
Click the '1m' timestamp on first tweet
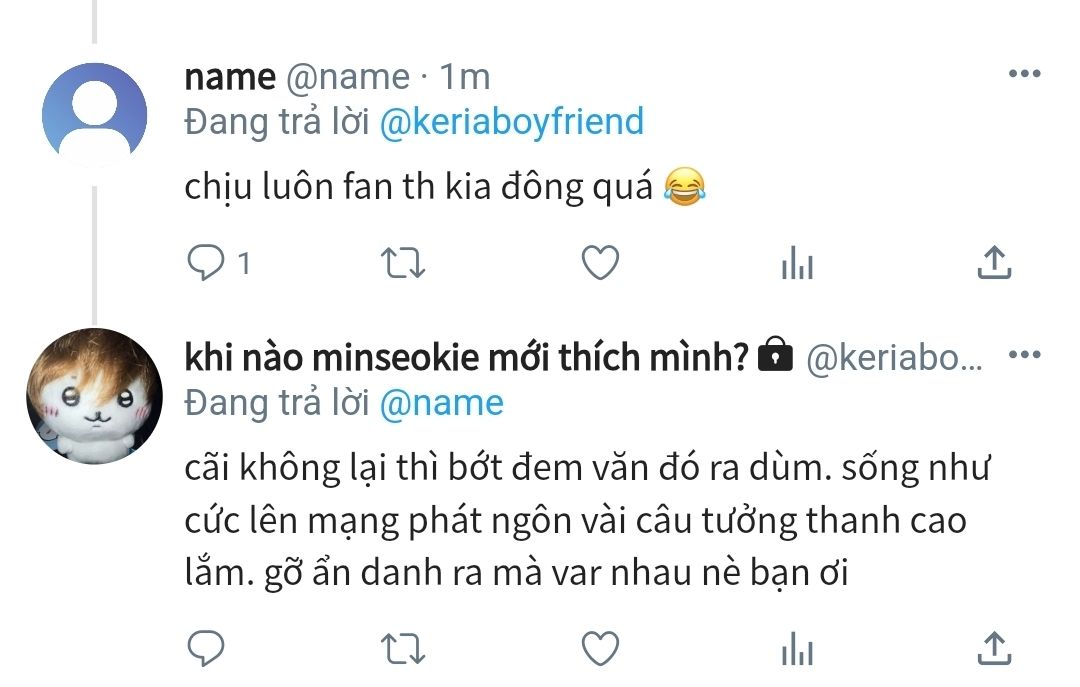click(x=465, y=77)
